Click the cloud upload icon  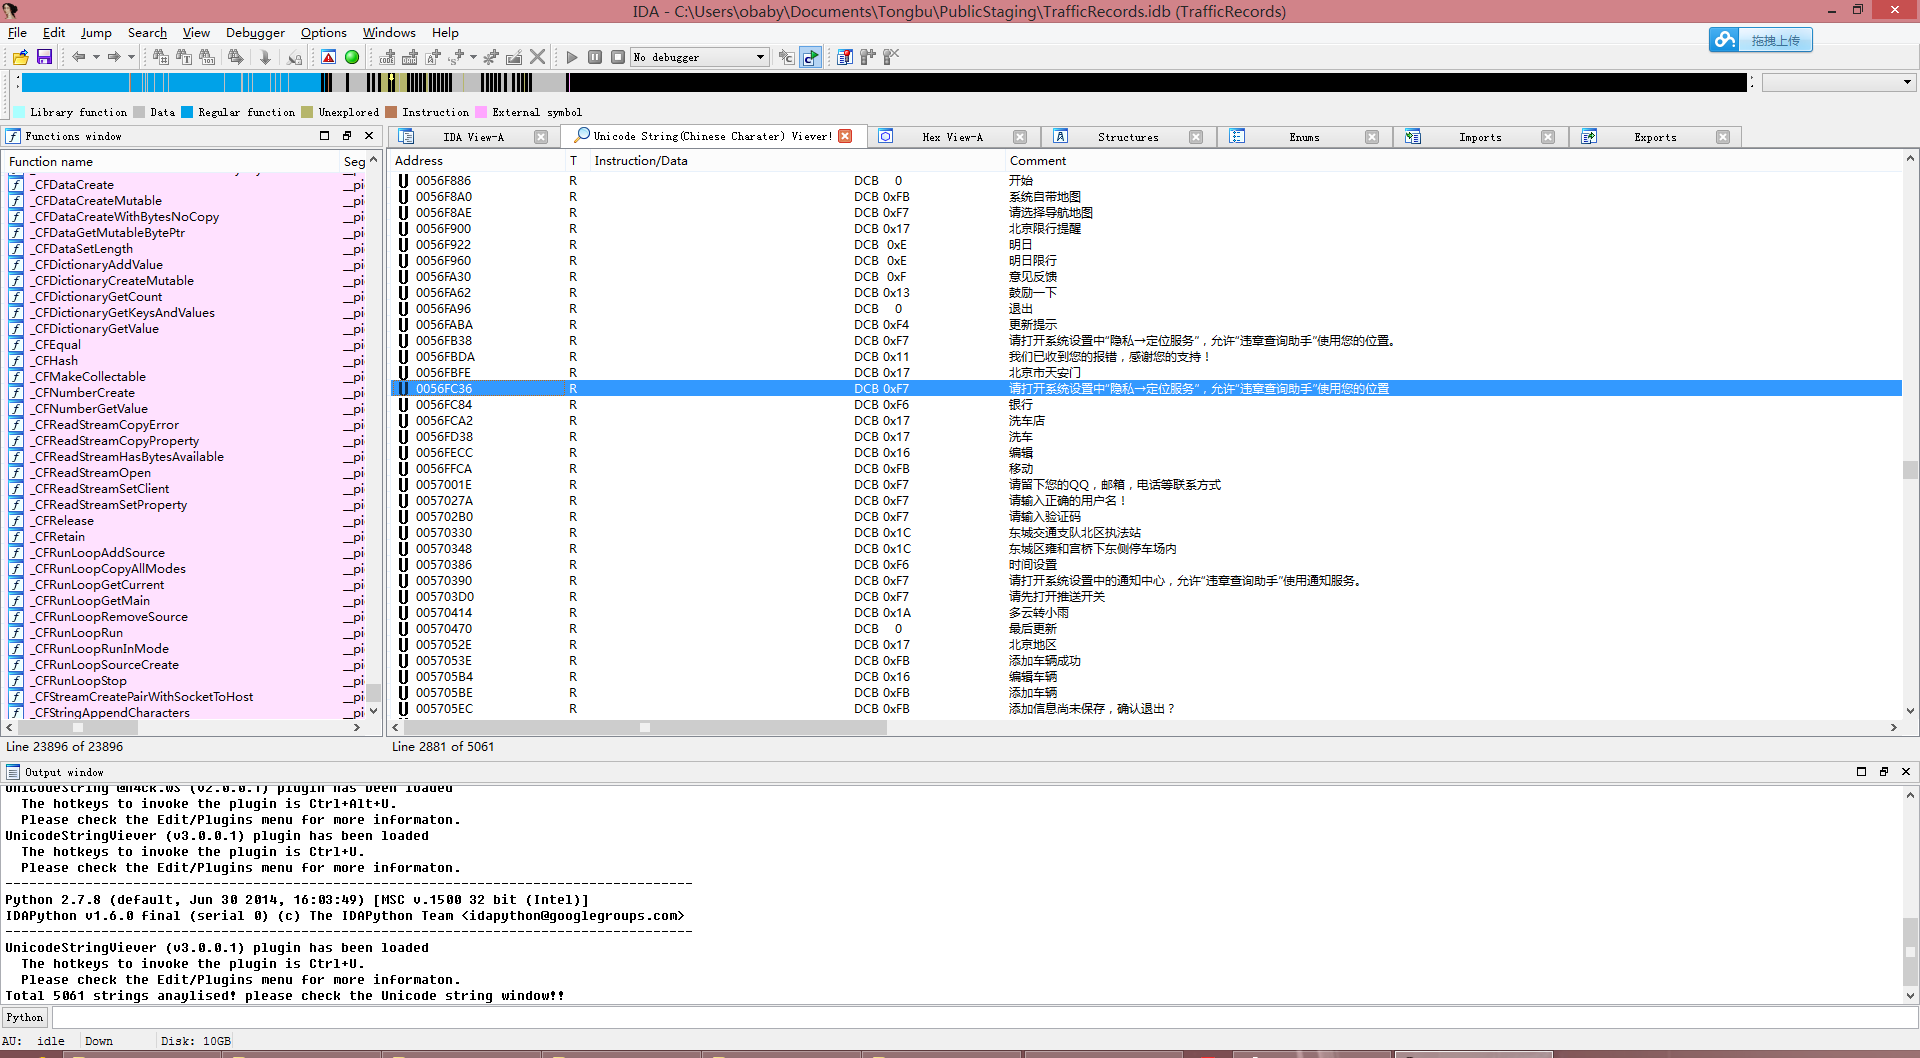click(1725, 40)
